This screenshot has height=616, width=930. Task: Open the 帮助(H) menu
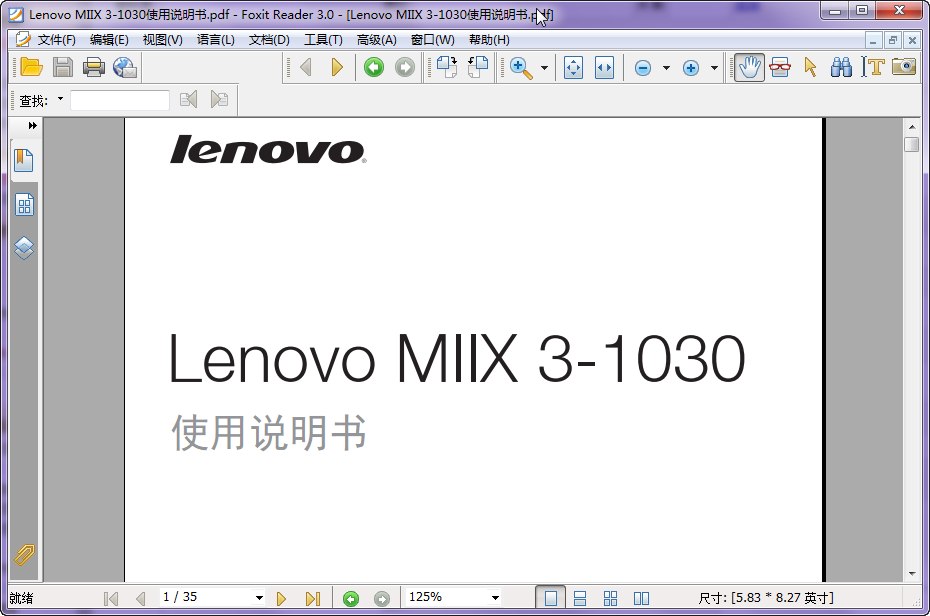pyautogui.click(x=489, y=40)
